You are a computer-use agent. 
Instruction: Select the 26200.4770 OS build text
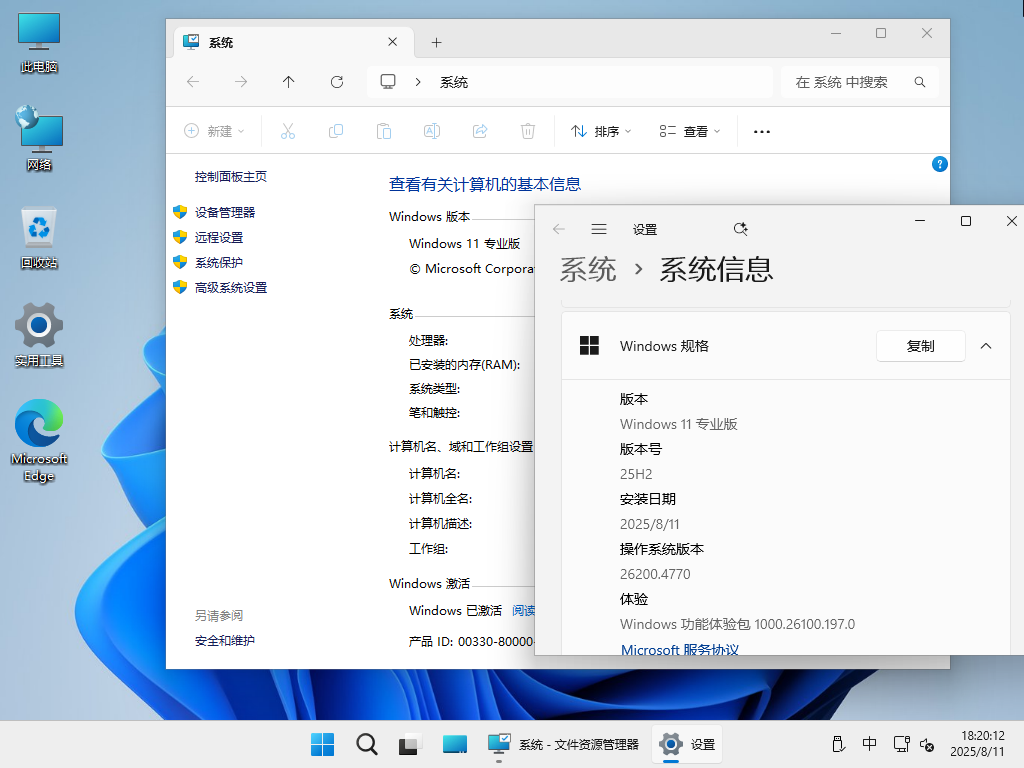655,574
